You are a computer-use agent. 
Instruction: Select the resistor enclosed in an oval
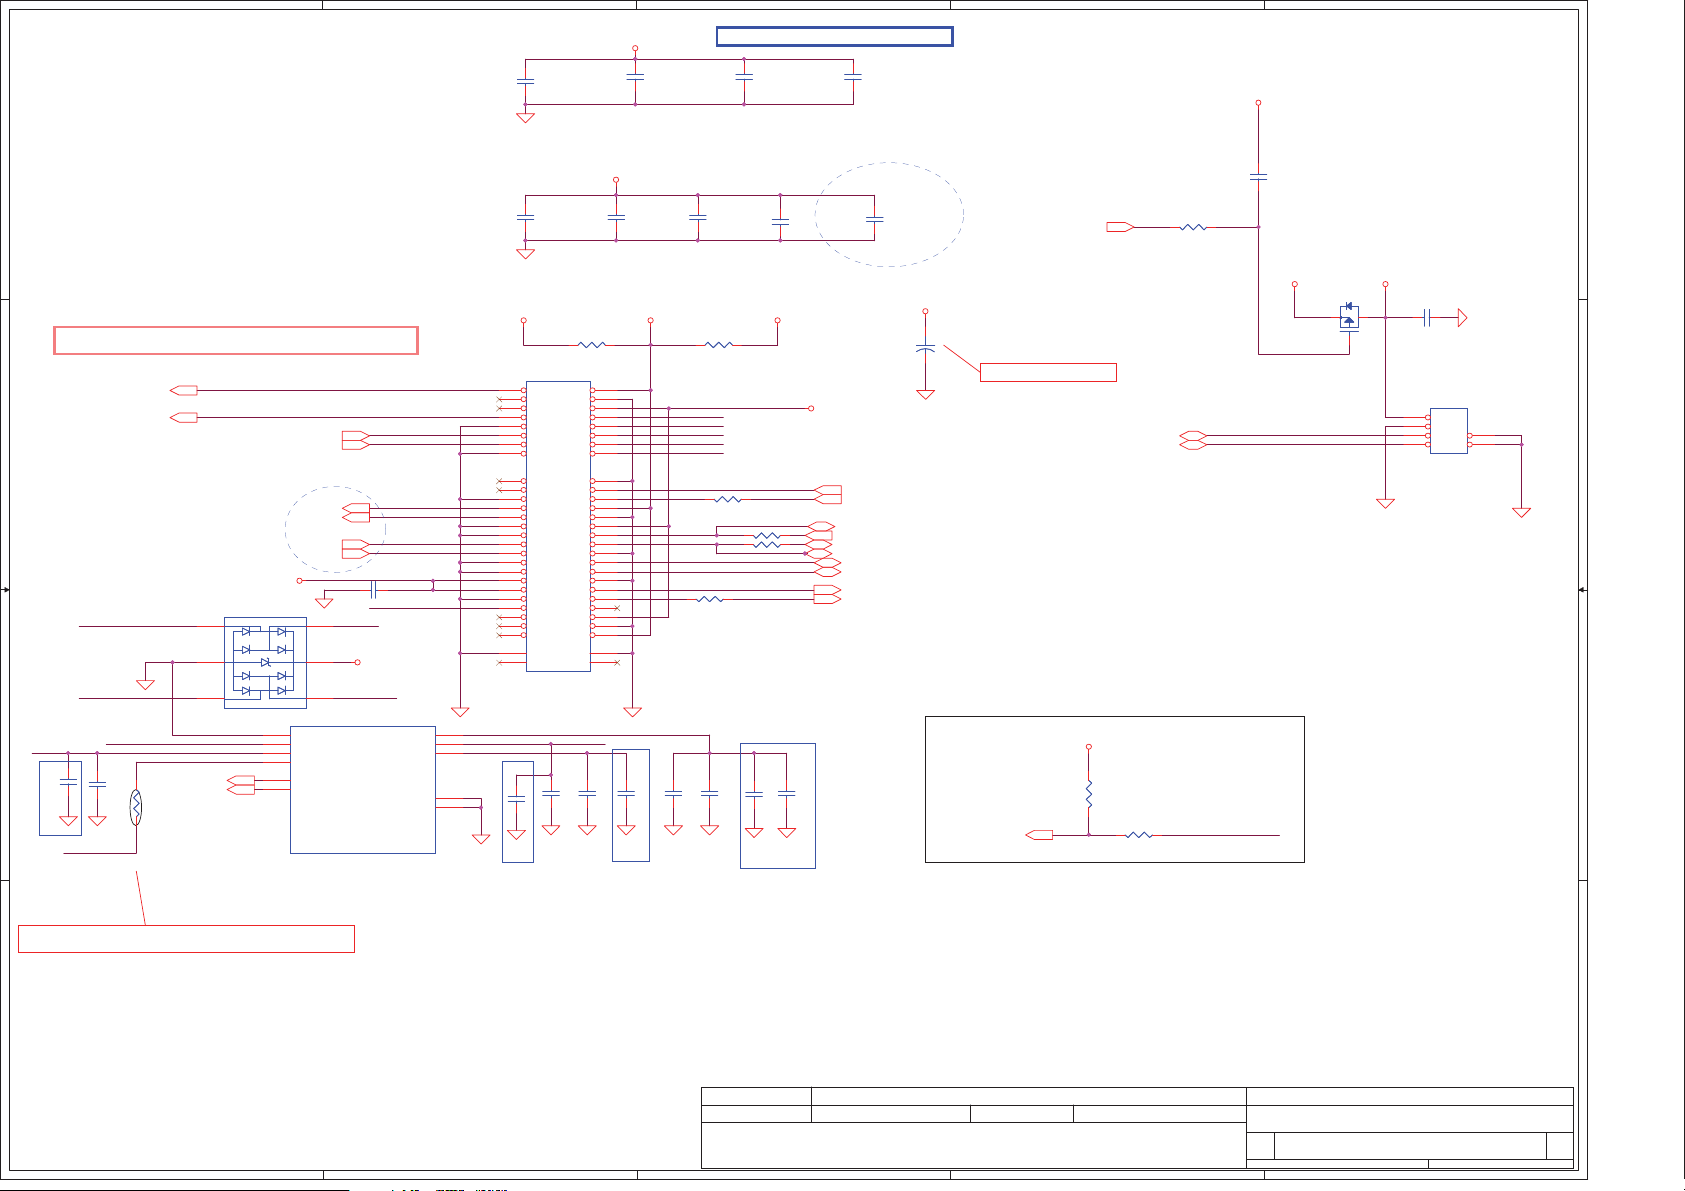pos(136,807)
